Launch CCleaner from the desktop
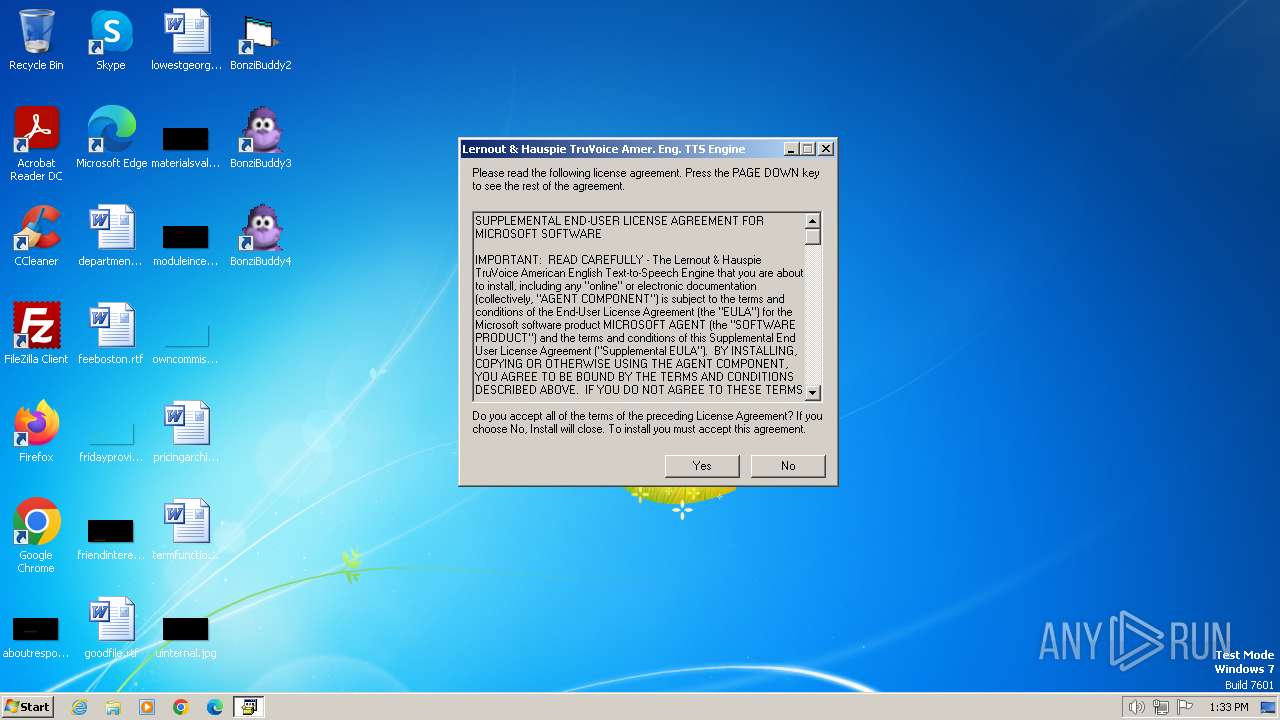Viewport: 1280px width, 720px height. 36,236
